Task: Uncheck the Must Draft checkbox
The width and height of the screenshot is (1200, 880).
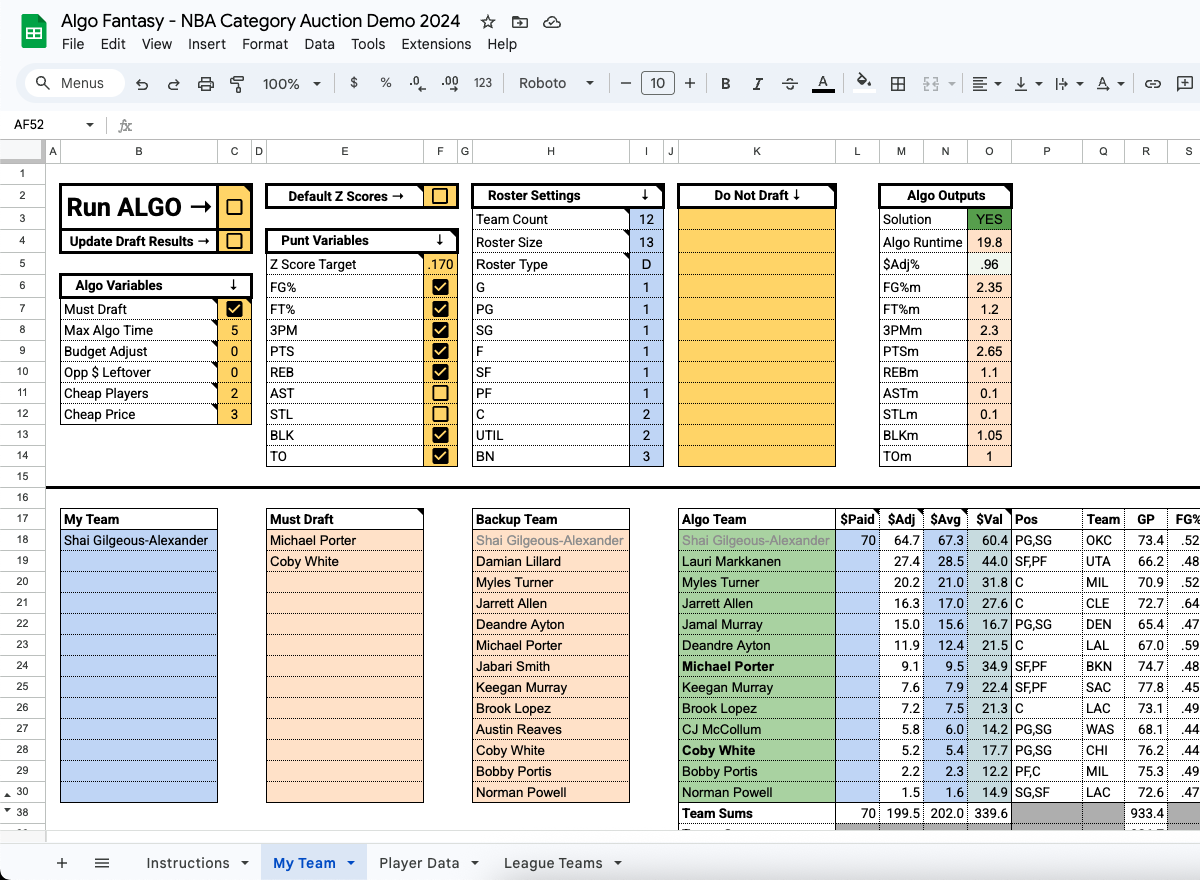Action: click(x=234, y=310)
